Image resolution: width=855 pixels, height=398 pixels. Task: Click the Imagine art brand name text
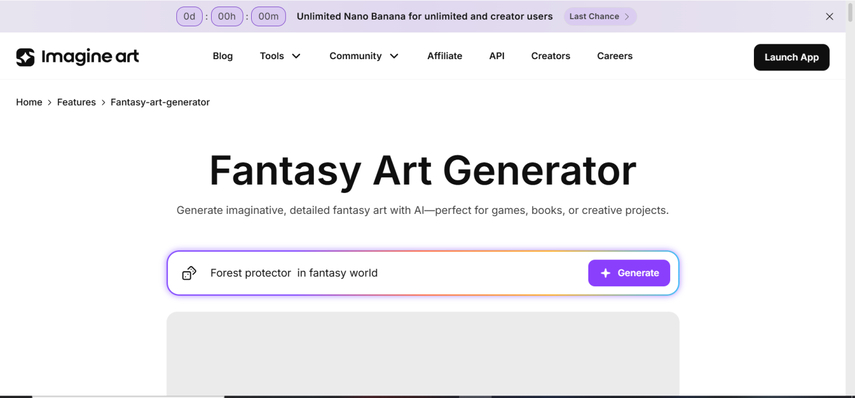point(90,57)
